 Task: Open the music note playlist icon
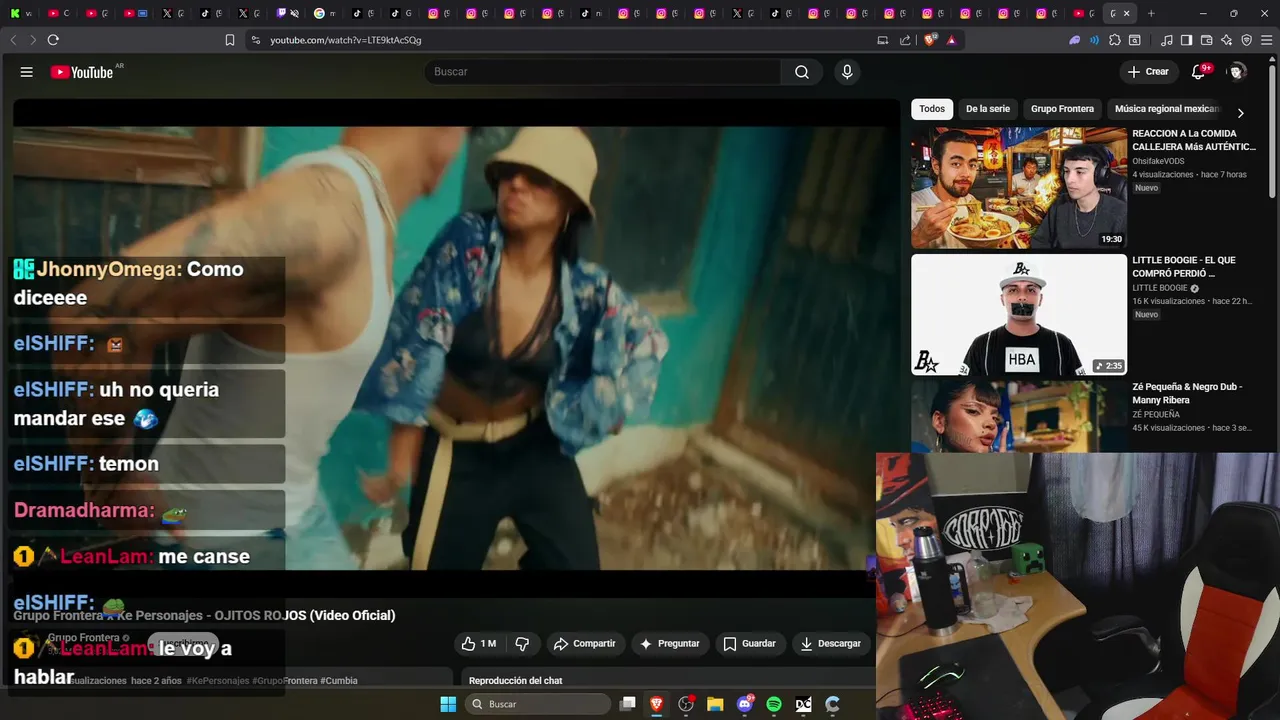tap(1167, 40)
